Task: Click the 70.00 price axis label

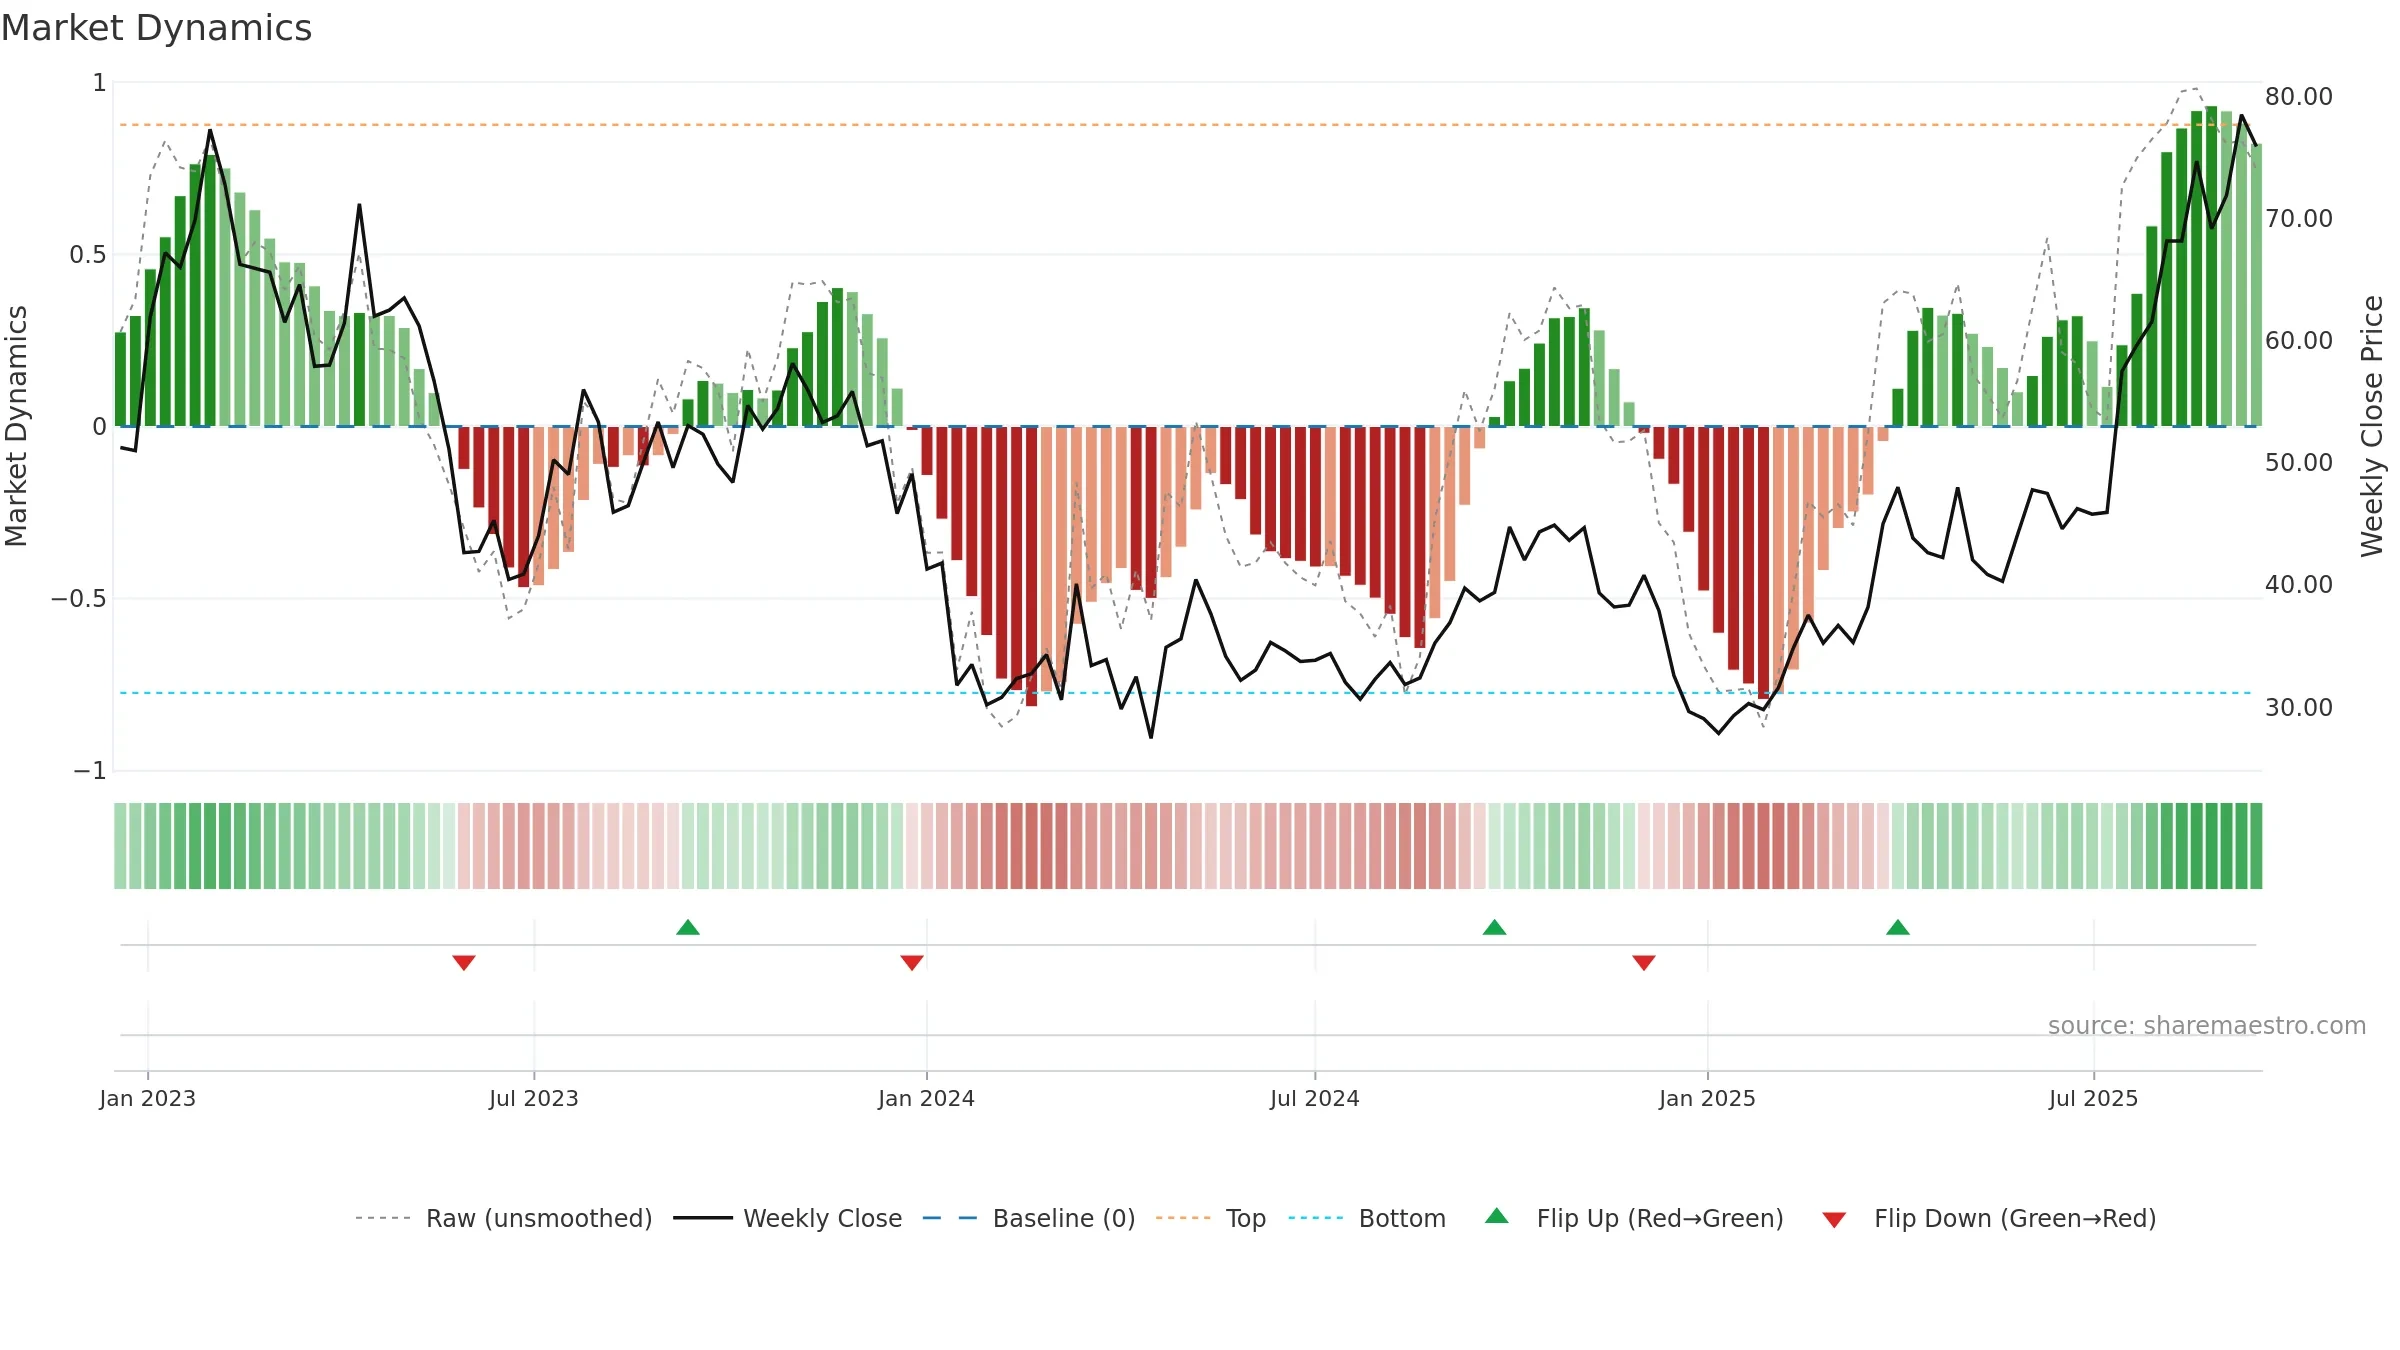Action: click(2299, 219)
